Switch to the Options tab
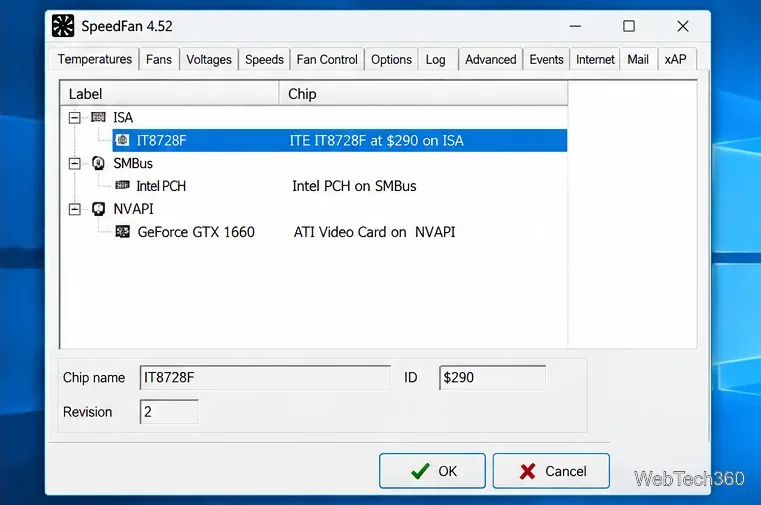Screen dimensions: 761x505 pos(391,60)
